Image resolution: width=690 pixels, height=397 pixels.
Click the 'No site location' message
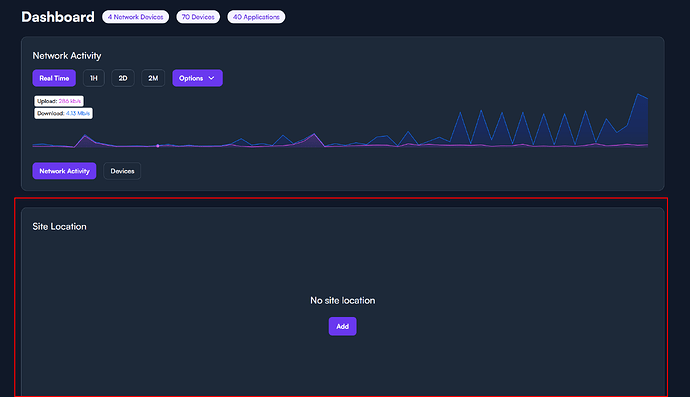click(x=342, y=301)
